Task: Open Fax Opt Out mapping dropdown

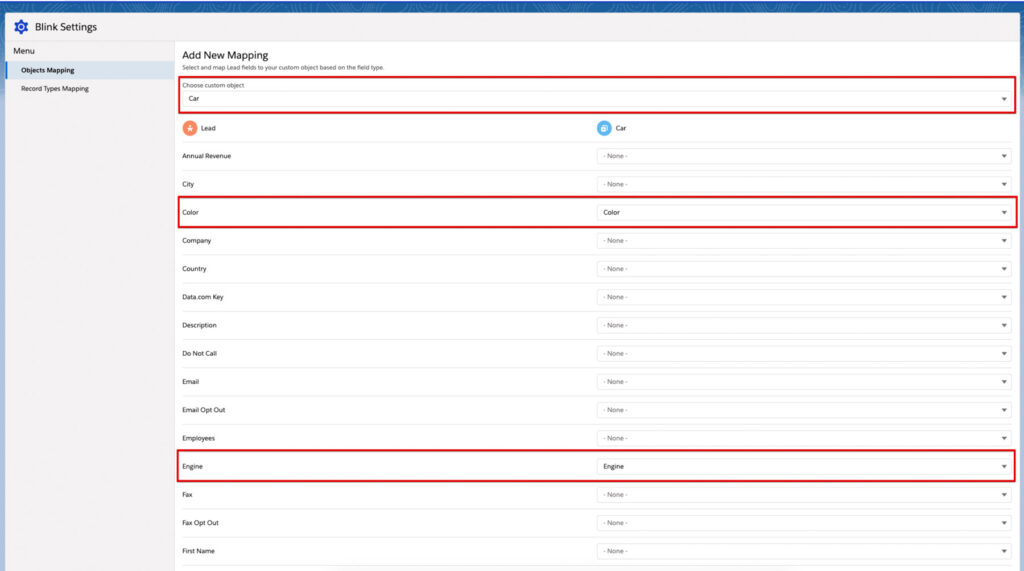Action: (x=804, y=523)
